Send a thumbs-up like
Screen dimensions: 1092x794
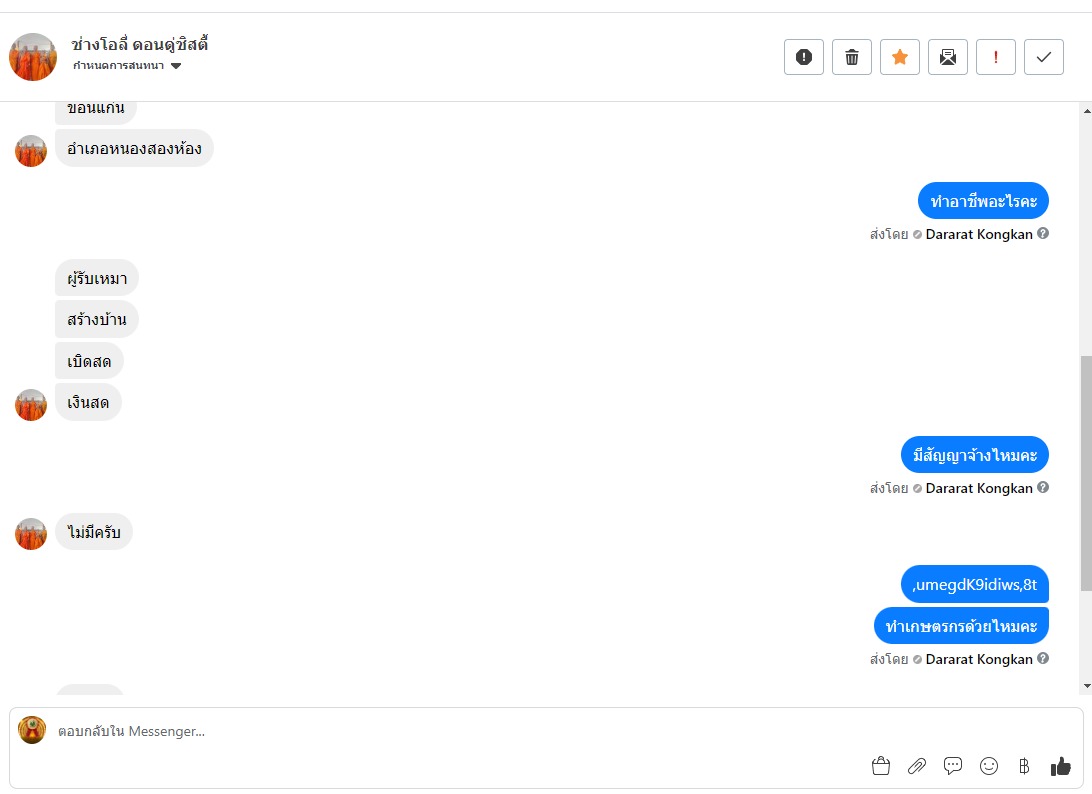[1061, 766]
